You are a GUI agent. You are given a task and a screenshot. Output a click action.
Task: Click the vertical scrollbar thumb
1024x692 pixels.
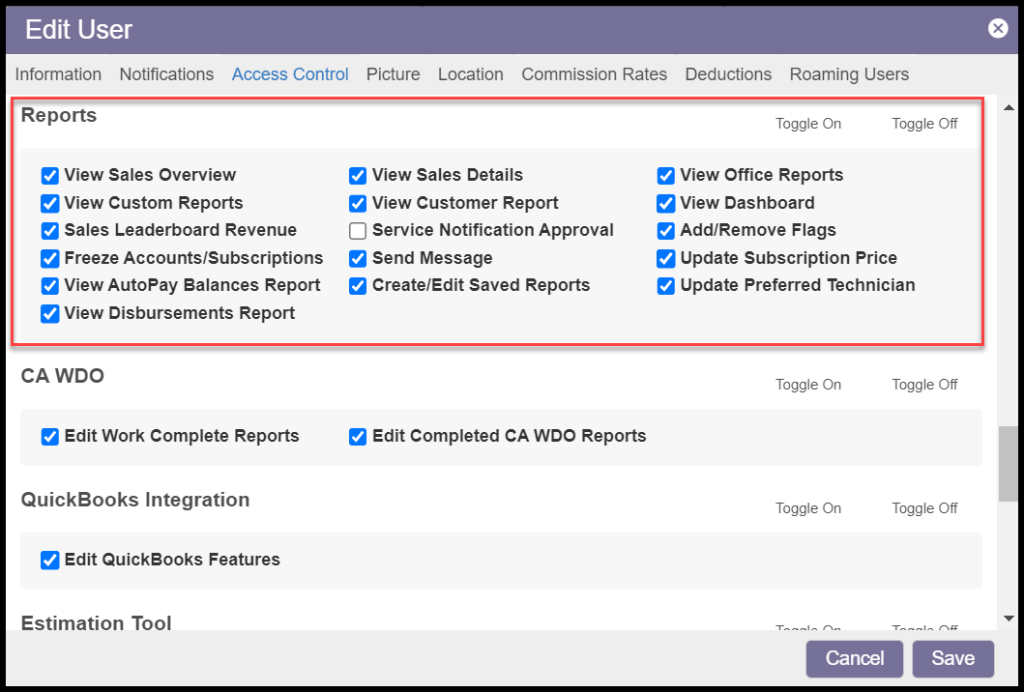click(1008, 463)
